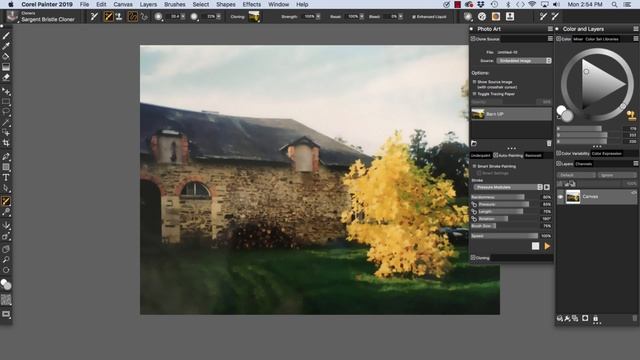Click the open source image folder icon
This screenshot has height=360, width=640.
(474, 143)
